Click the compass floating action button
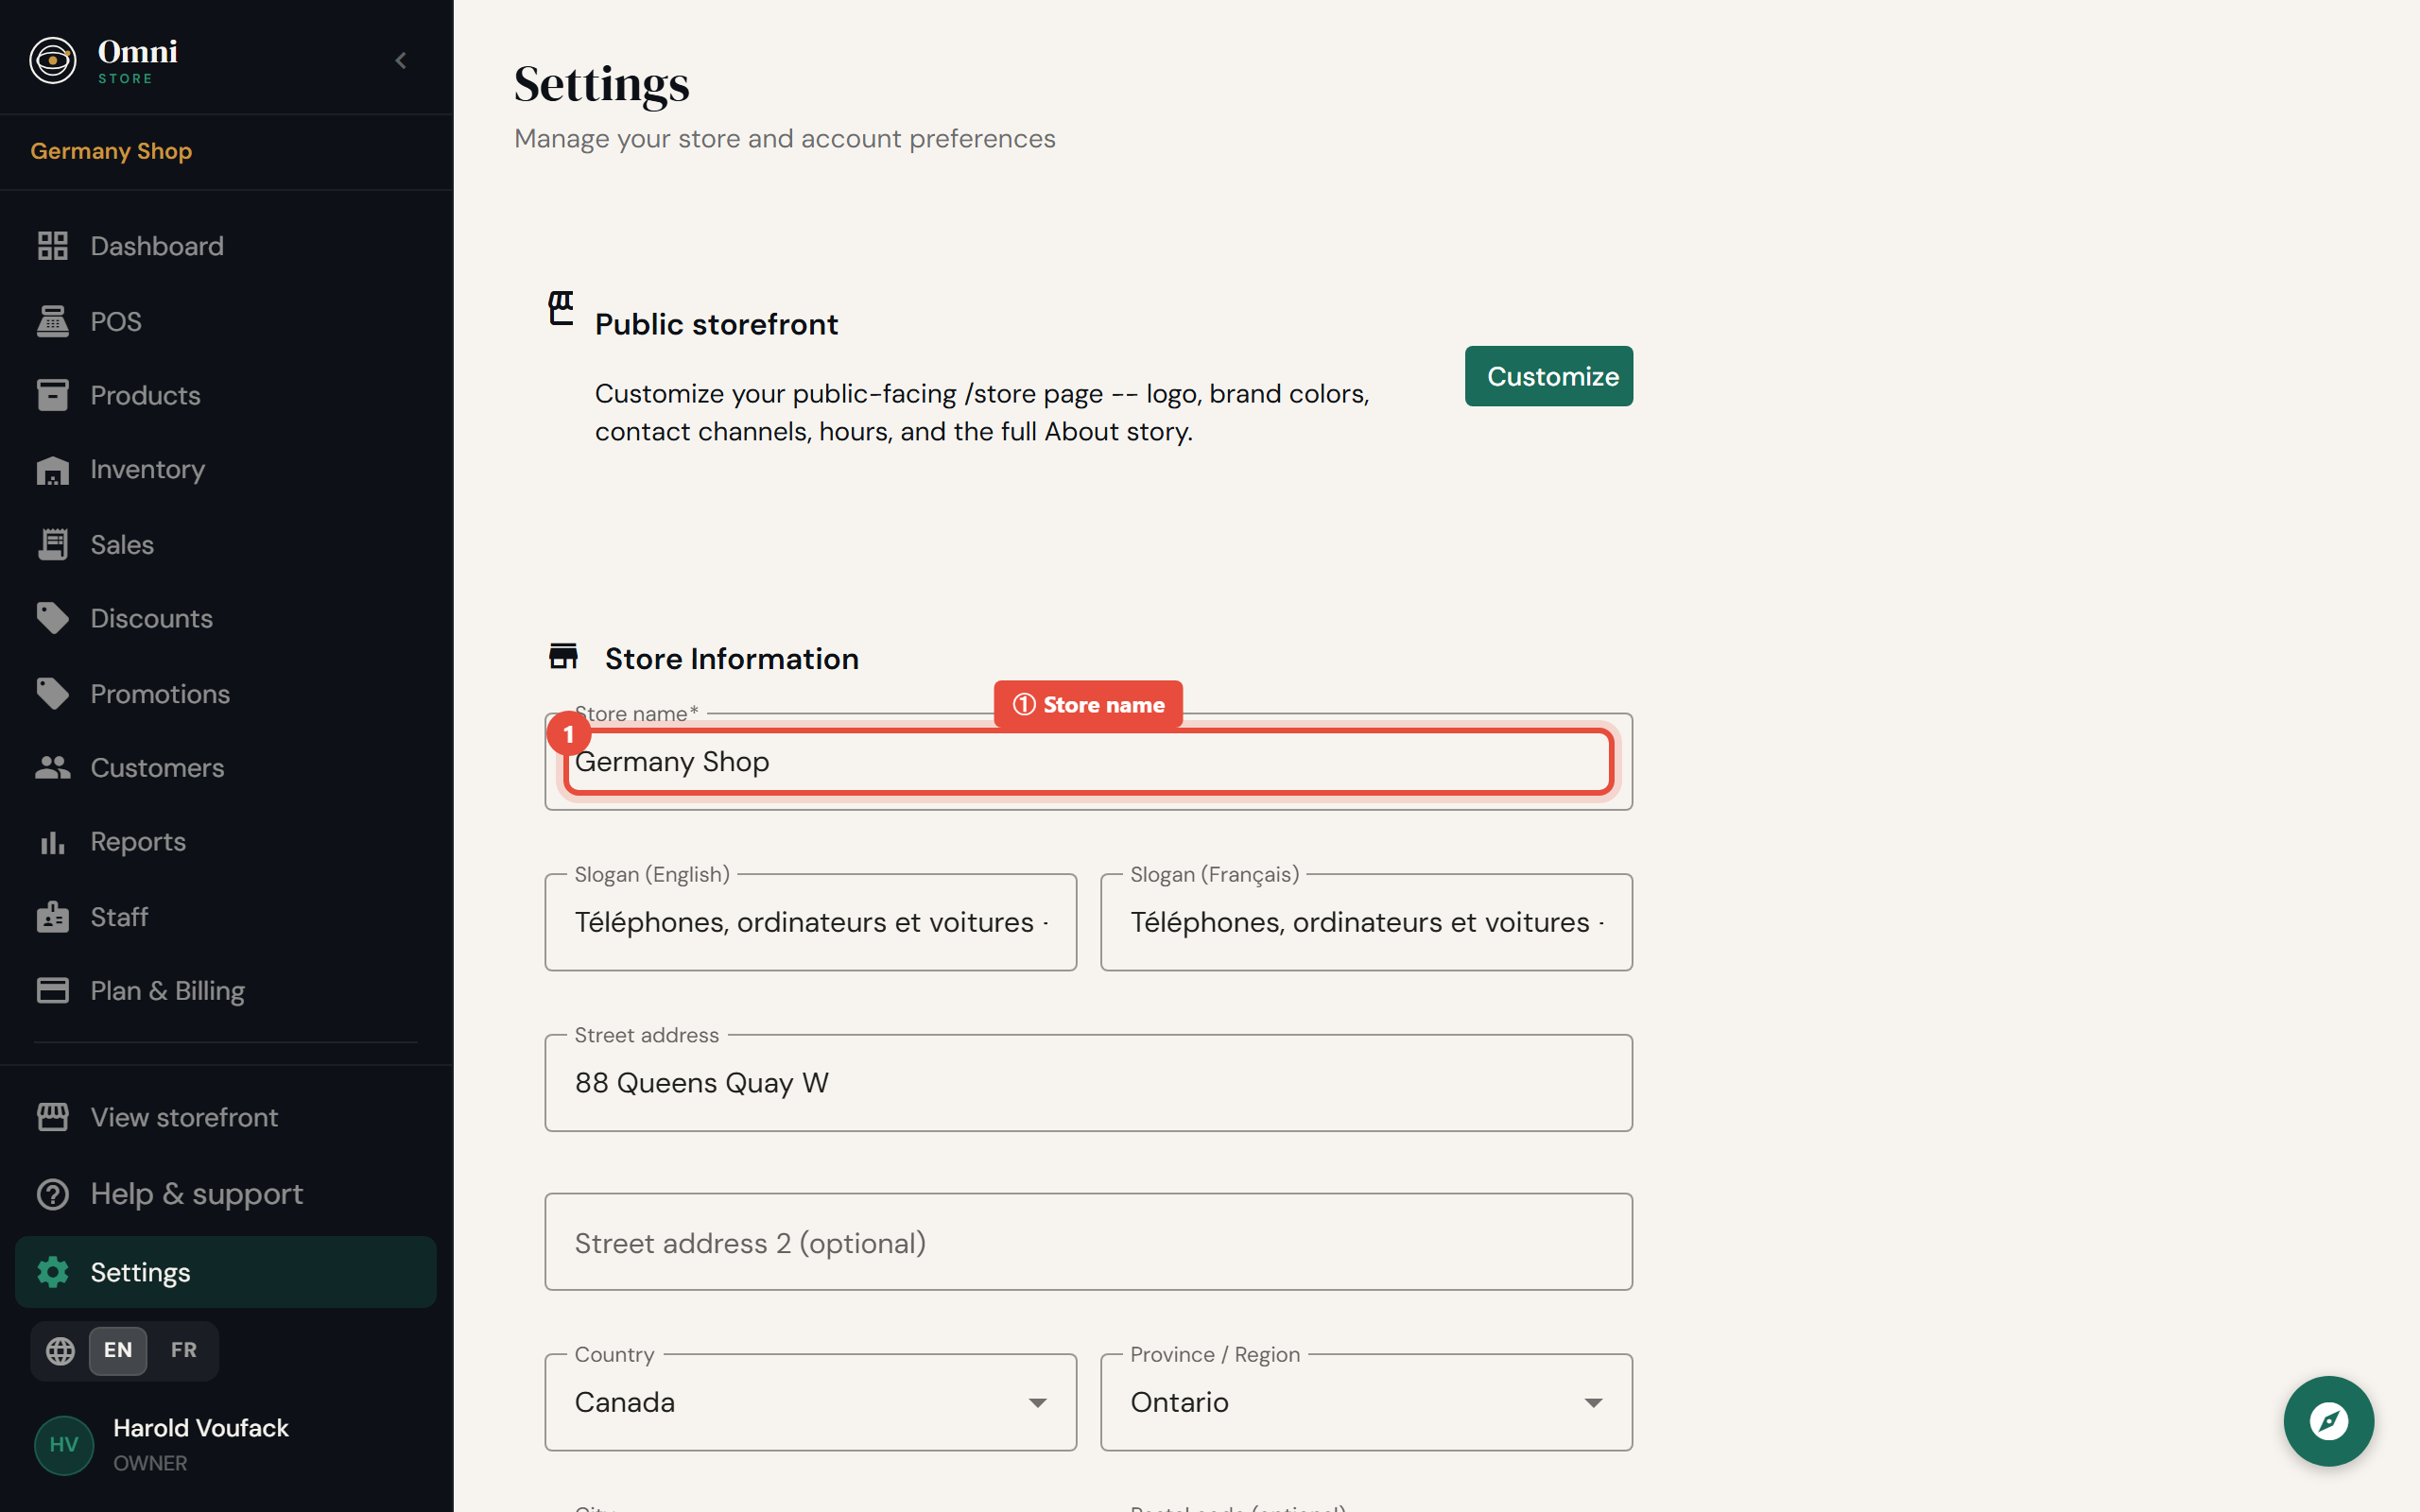Viewport: 2420px width, 1512px height. pos(2328,1421)
